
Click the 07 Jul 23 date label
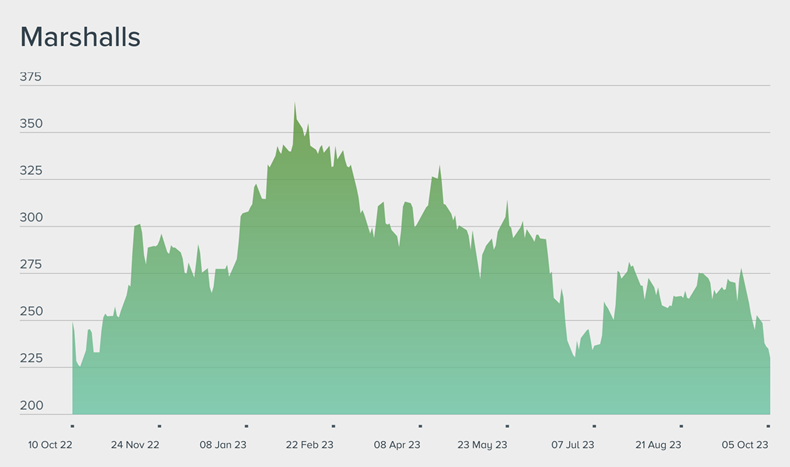pyautogui.click(x=573, y=445)
